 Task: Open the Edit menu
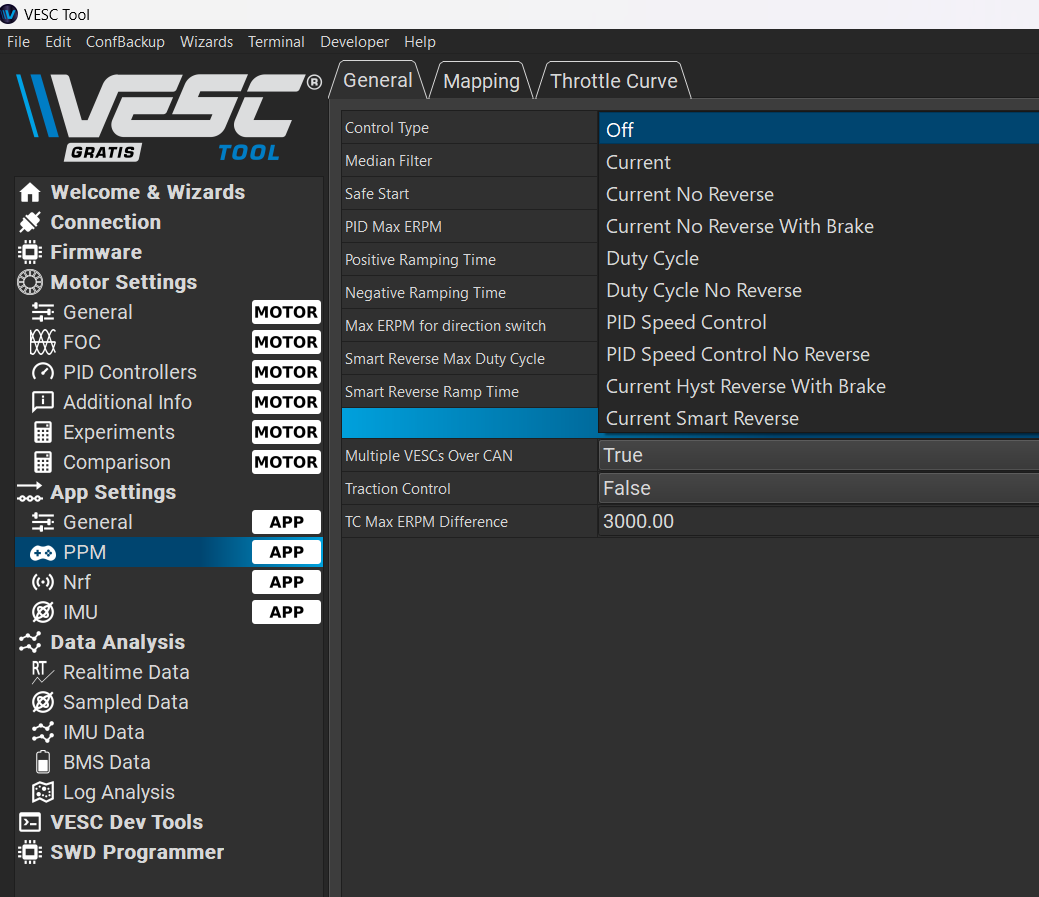tap(58, 42)
